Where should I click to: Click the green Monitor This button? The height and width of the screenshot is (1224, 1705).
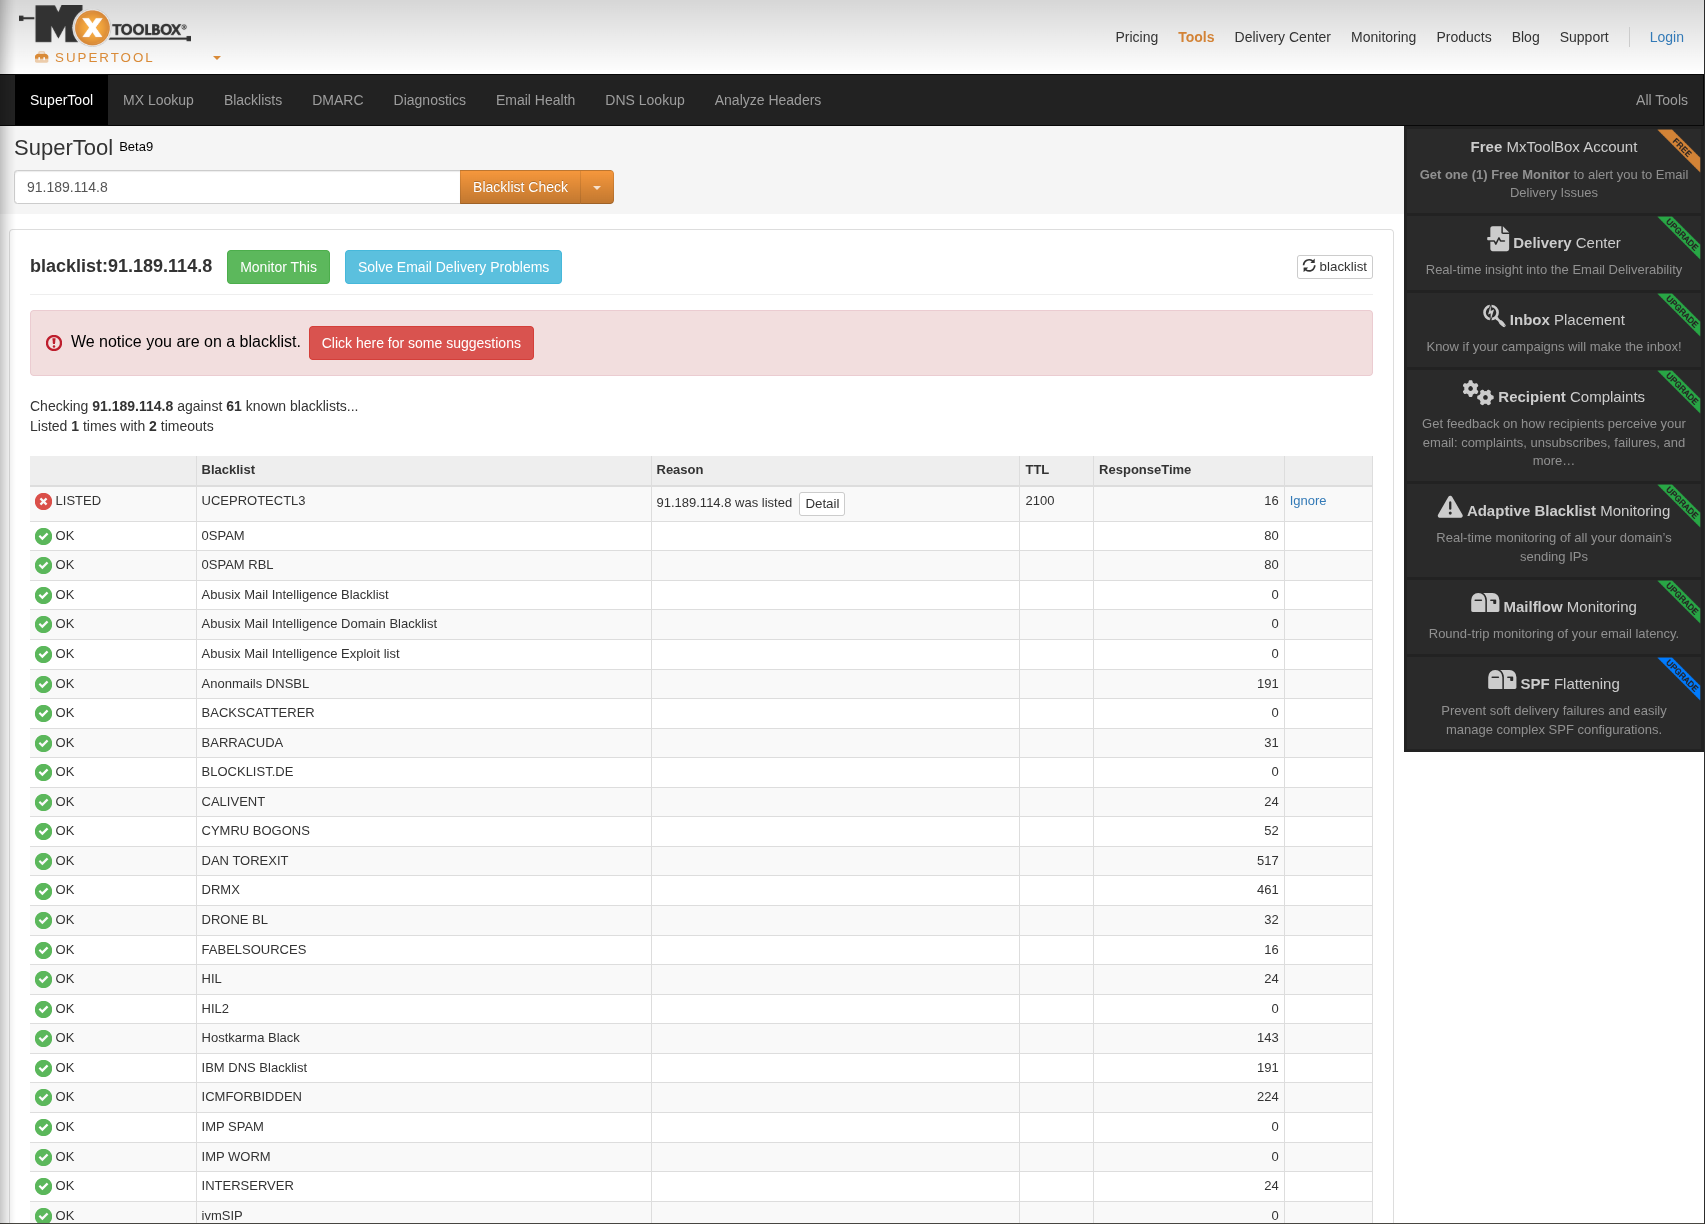(x=278, y=267)
